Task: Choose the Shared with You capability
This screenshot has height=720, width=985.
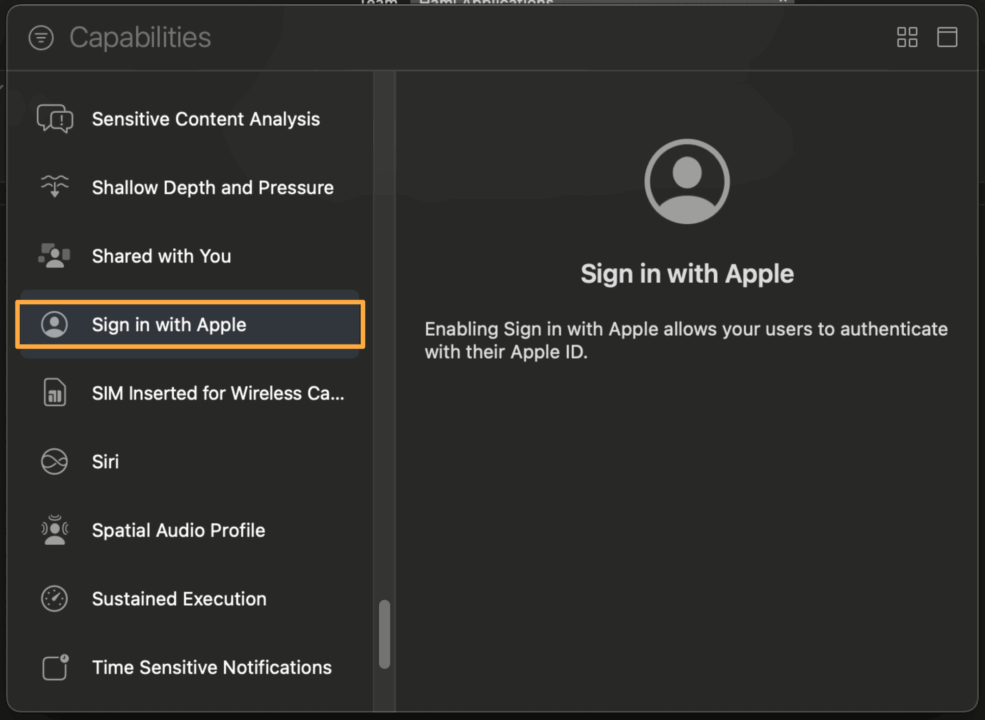Action: (190, 256)
